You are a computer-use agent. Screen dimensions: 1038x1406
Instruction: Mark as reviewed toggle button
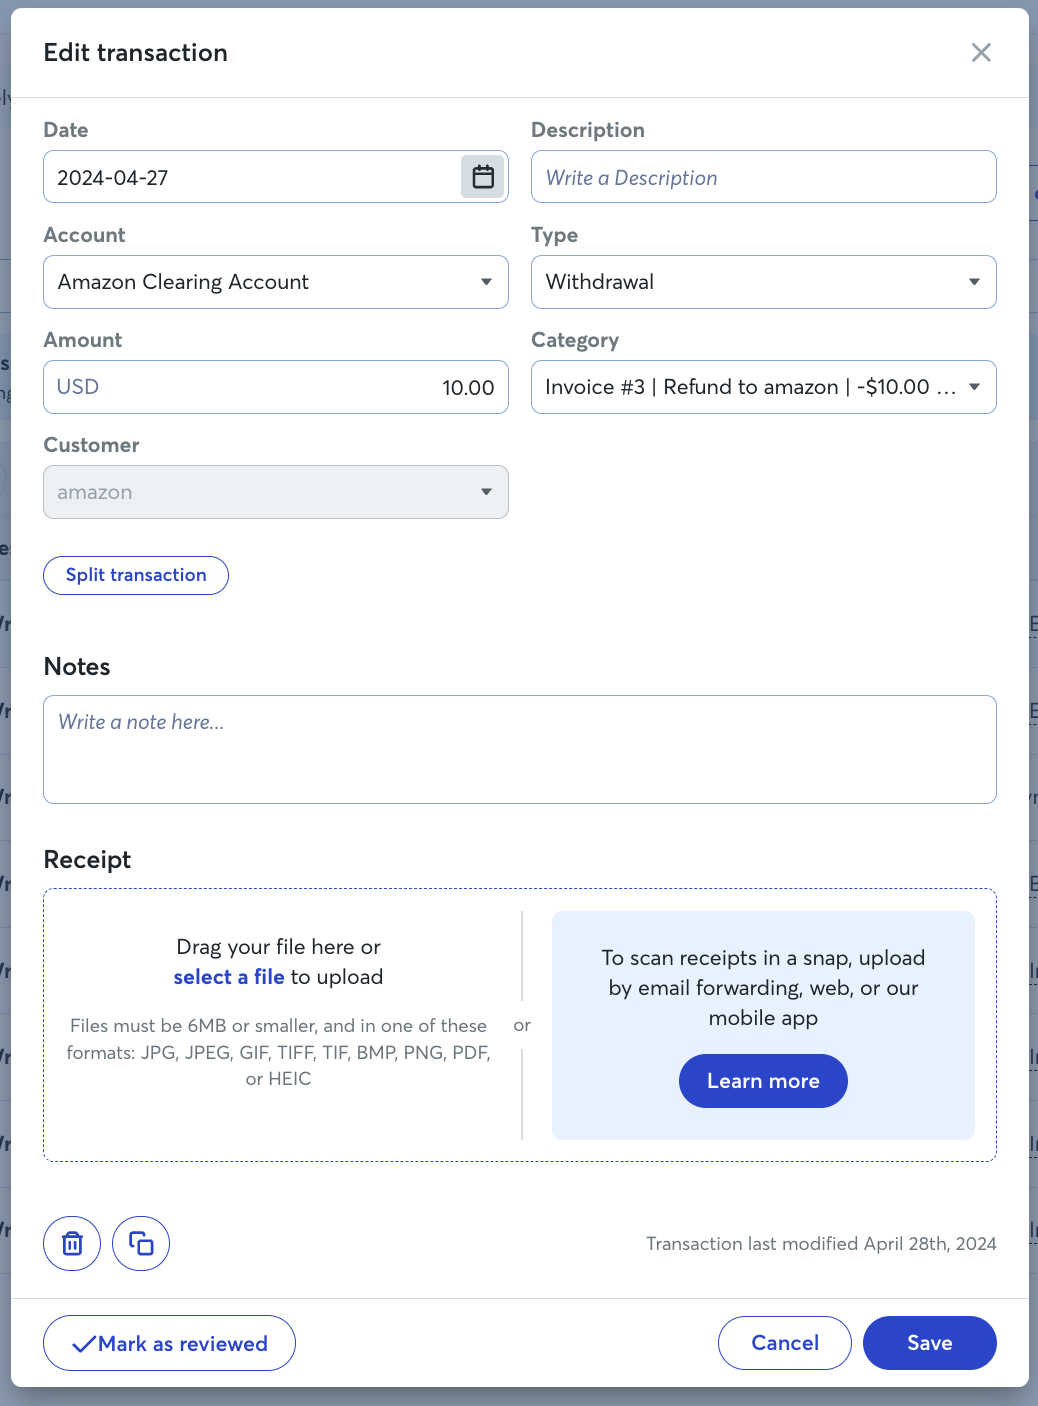pos(169,1343)
